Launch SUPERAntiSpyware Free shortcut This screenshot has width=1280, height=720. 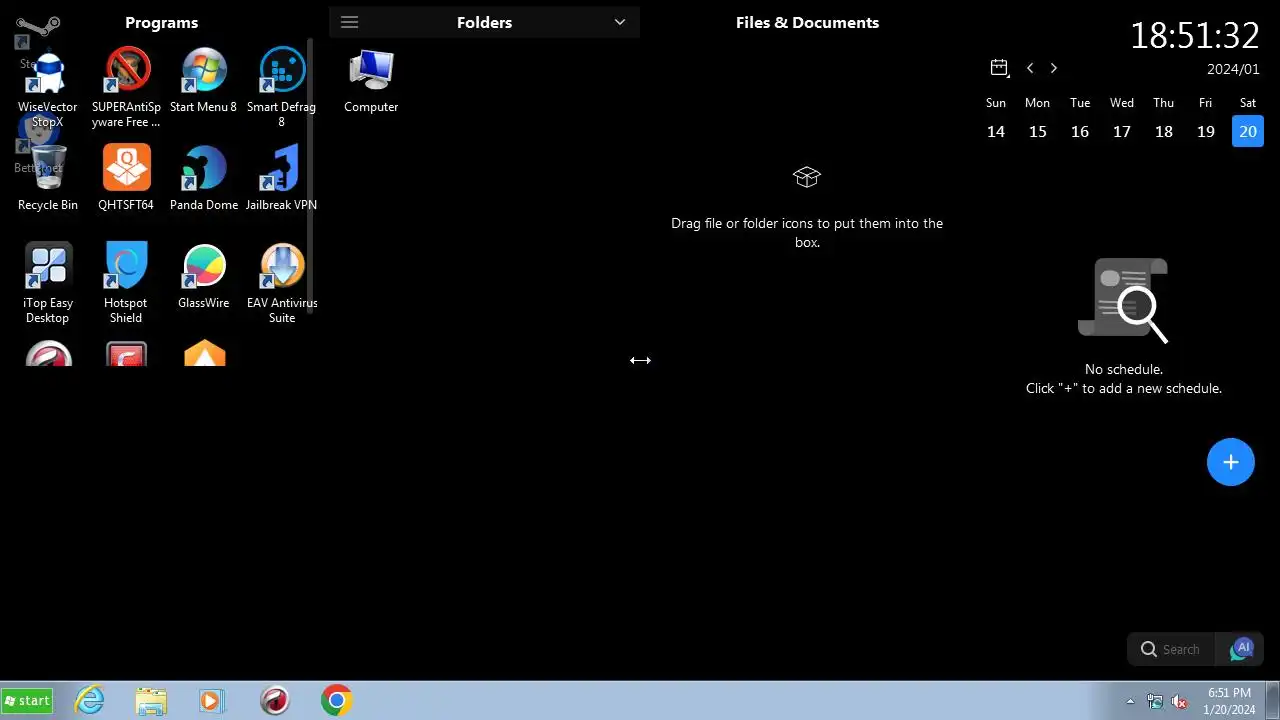126,88
